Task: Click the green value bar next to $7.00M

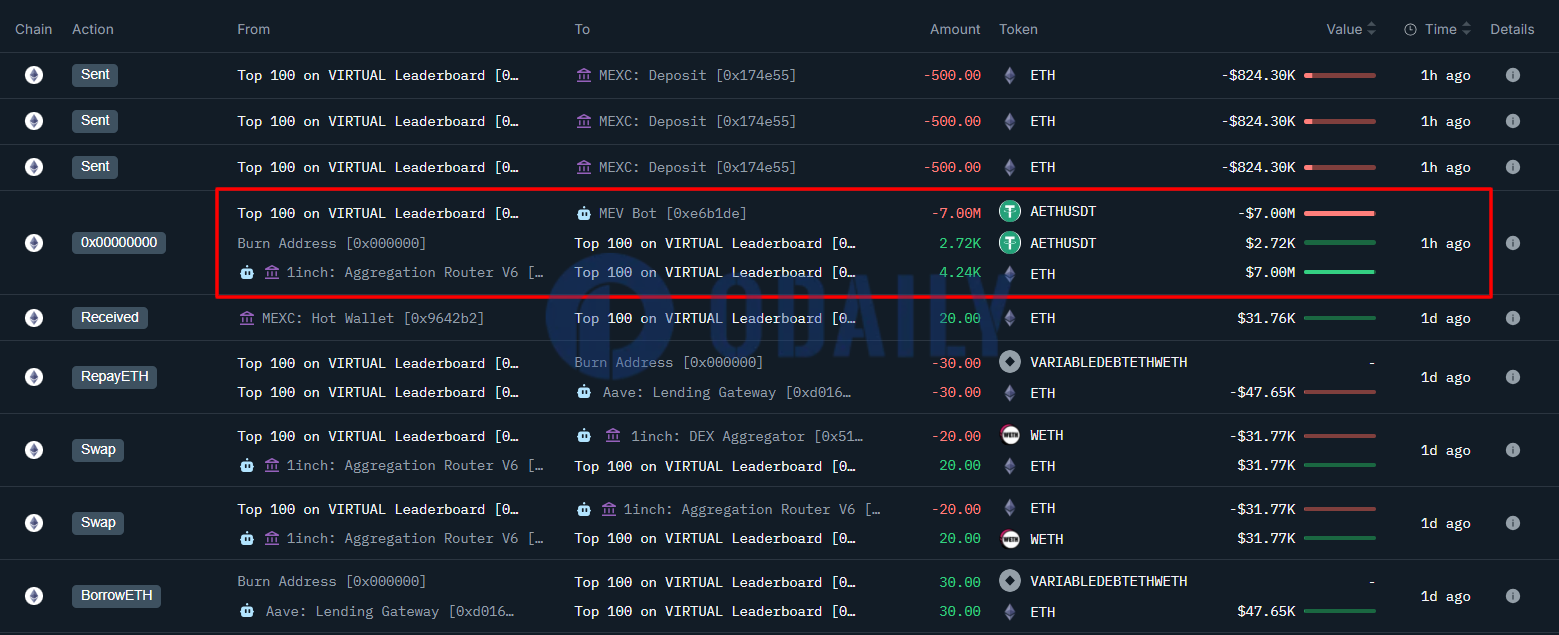Action: click(1340, 272)
